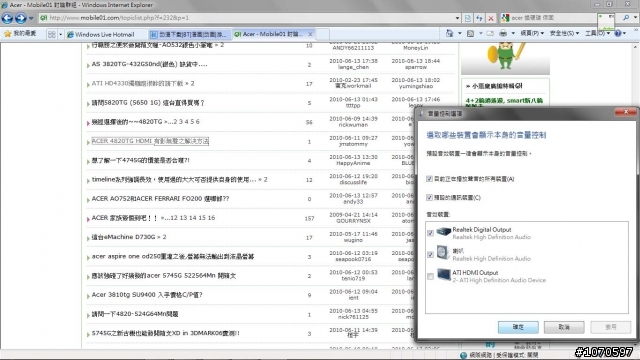Close the Acer - Mobile01 tab
Viewport: 640px width, 360px height.
(x=311, y=34)
